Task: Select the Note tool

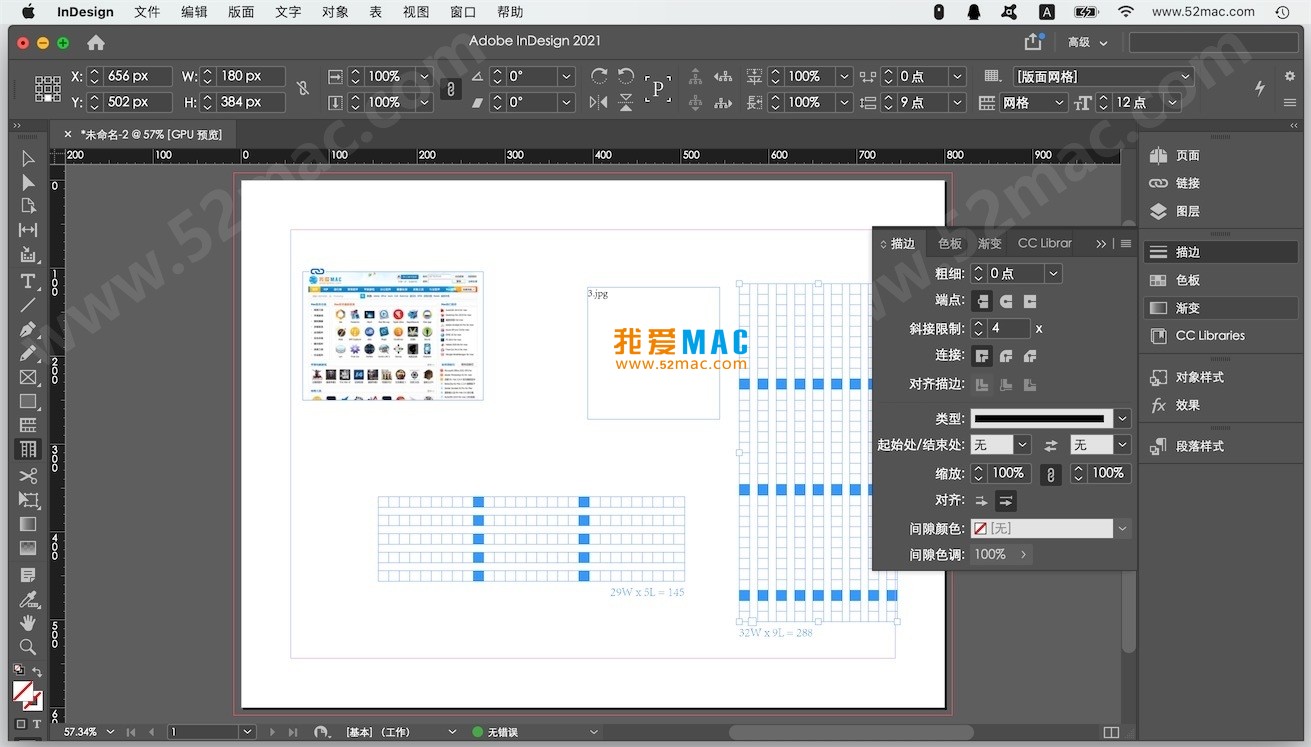Action: (x=28, y=575)
